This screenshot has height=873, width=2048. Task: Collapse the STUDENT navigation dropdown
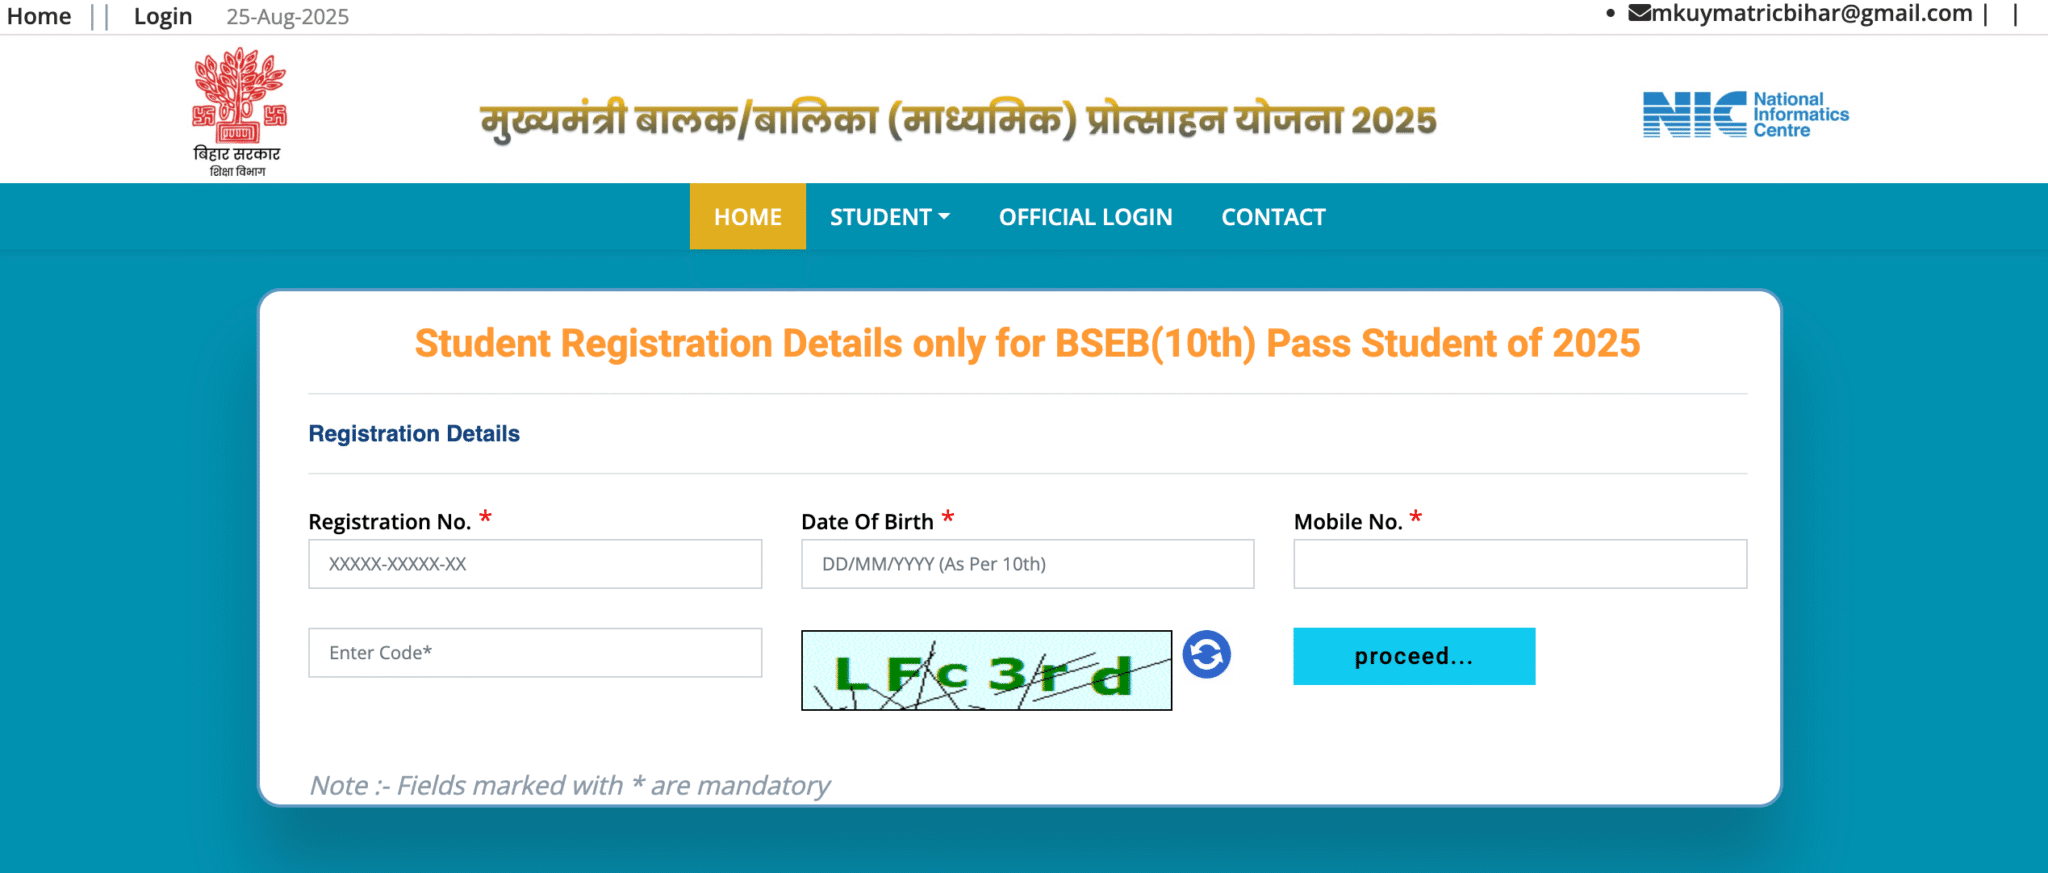(889, 217)
